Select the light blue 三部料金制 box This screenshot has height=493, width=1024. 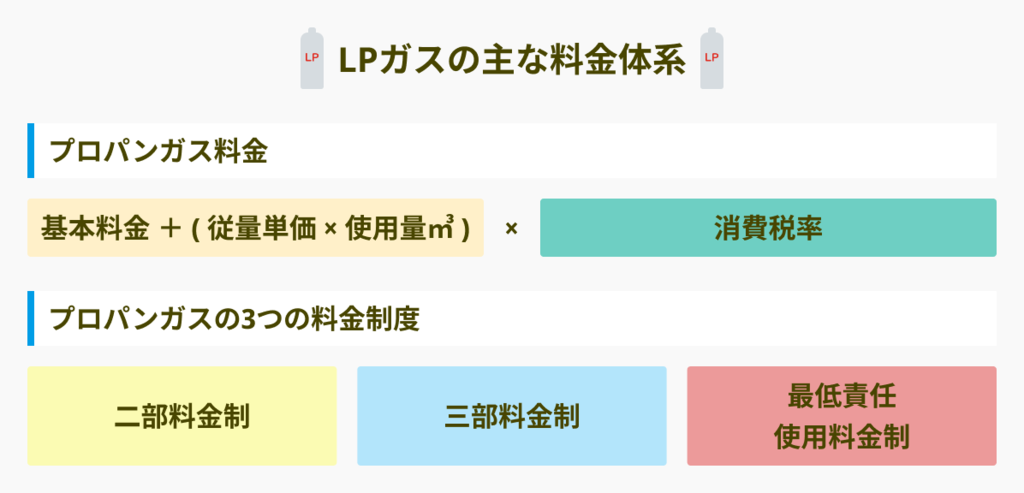point(511,416)
